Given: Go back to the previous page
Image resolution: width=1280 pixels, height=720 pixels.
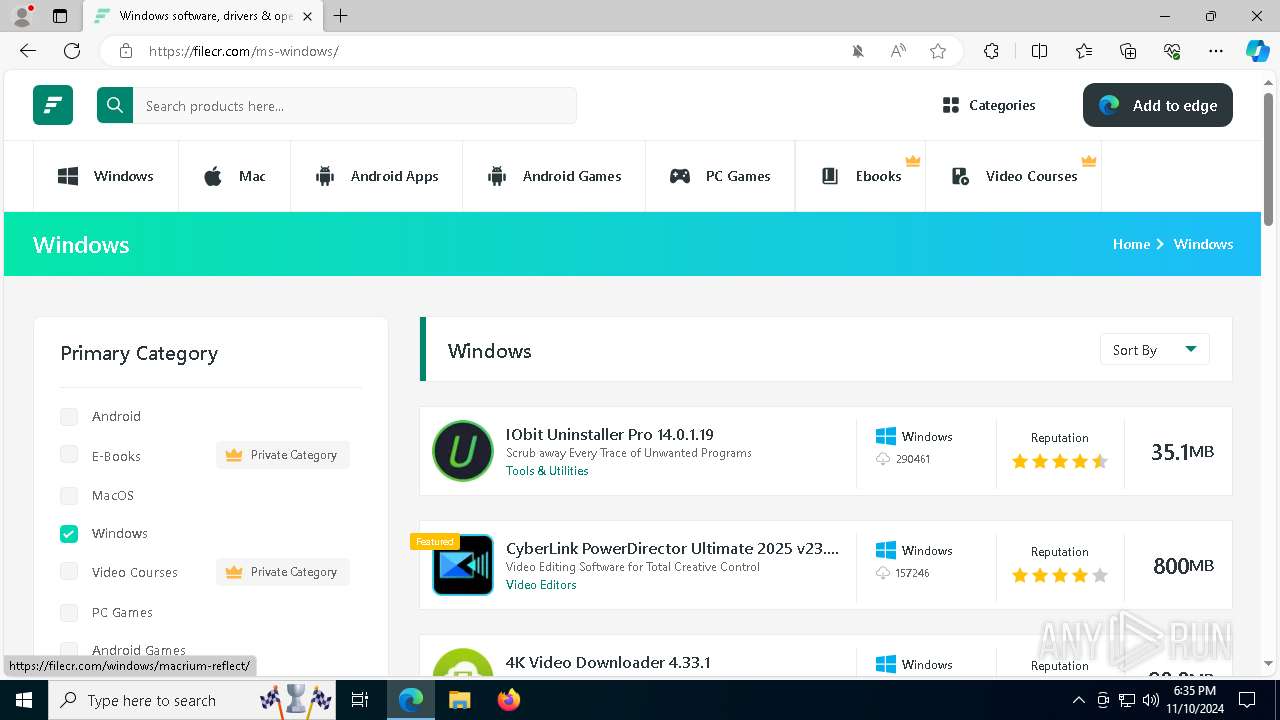Looking at the screenshot, I should click(x=28, y=51).
